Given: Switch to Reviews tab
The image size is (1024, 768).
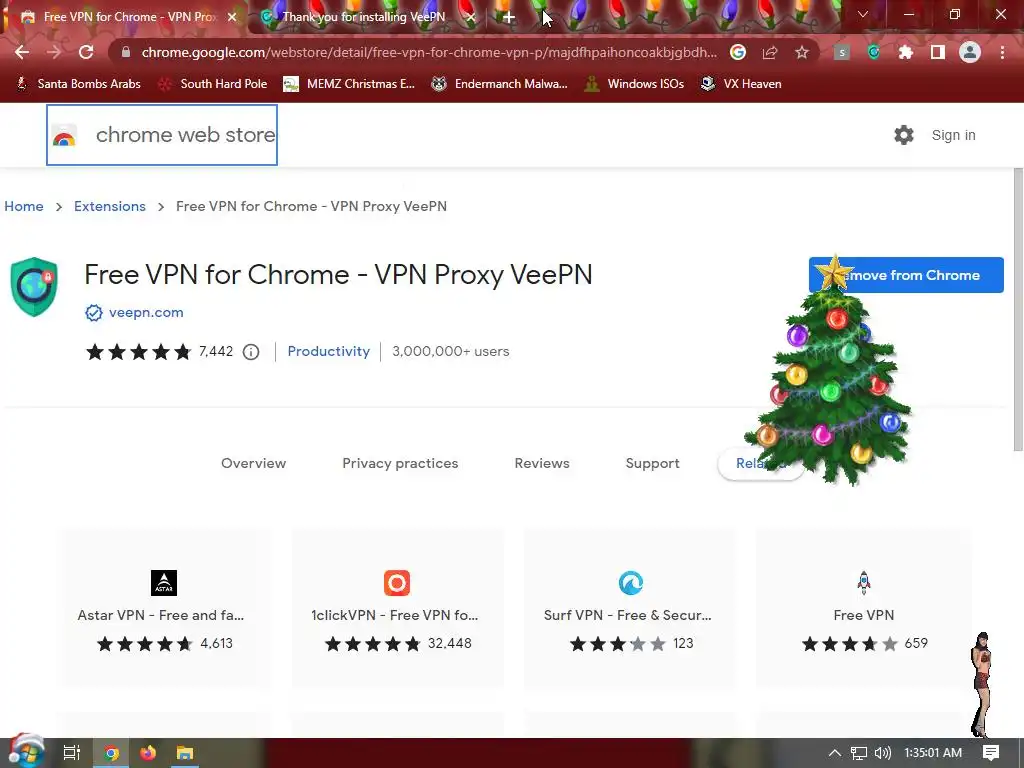Looking at the screenshot, I should click(542, 463).
